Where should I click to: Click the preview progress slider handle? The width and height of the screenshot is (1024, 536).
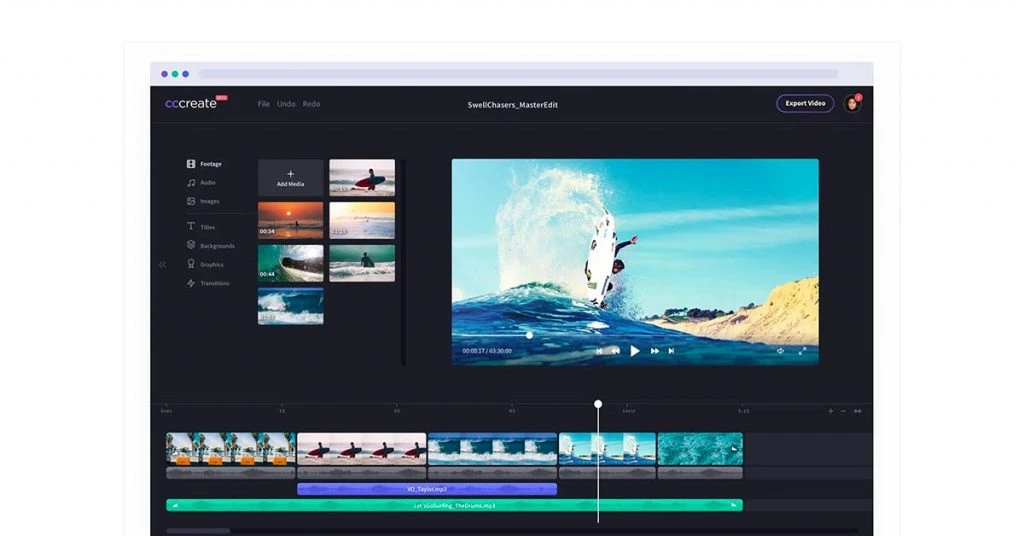tap(530, 336)
